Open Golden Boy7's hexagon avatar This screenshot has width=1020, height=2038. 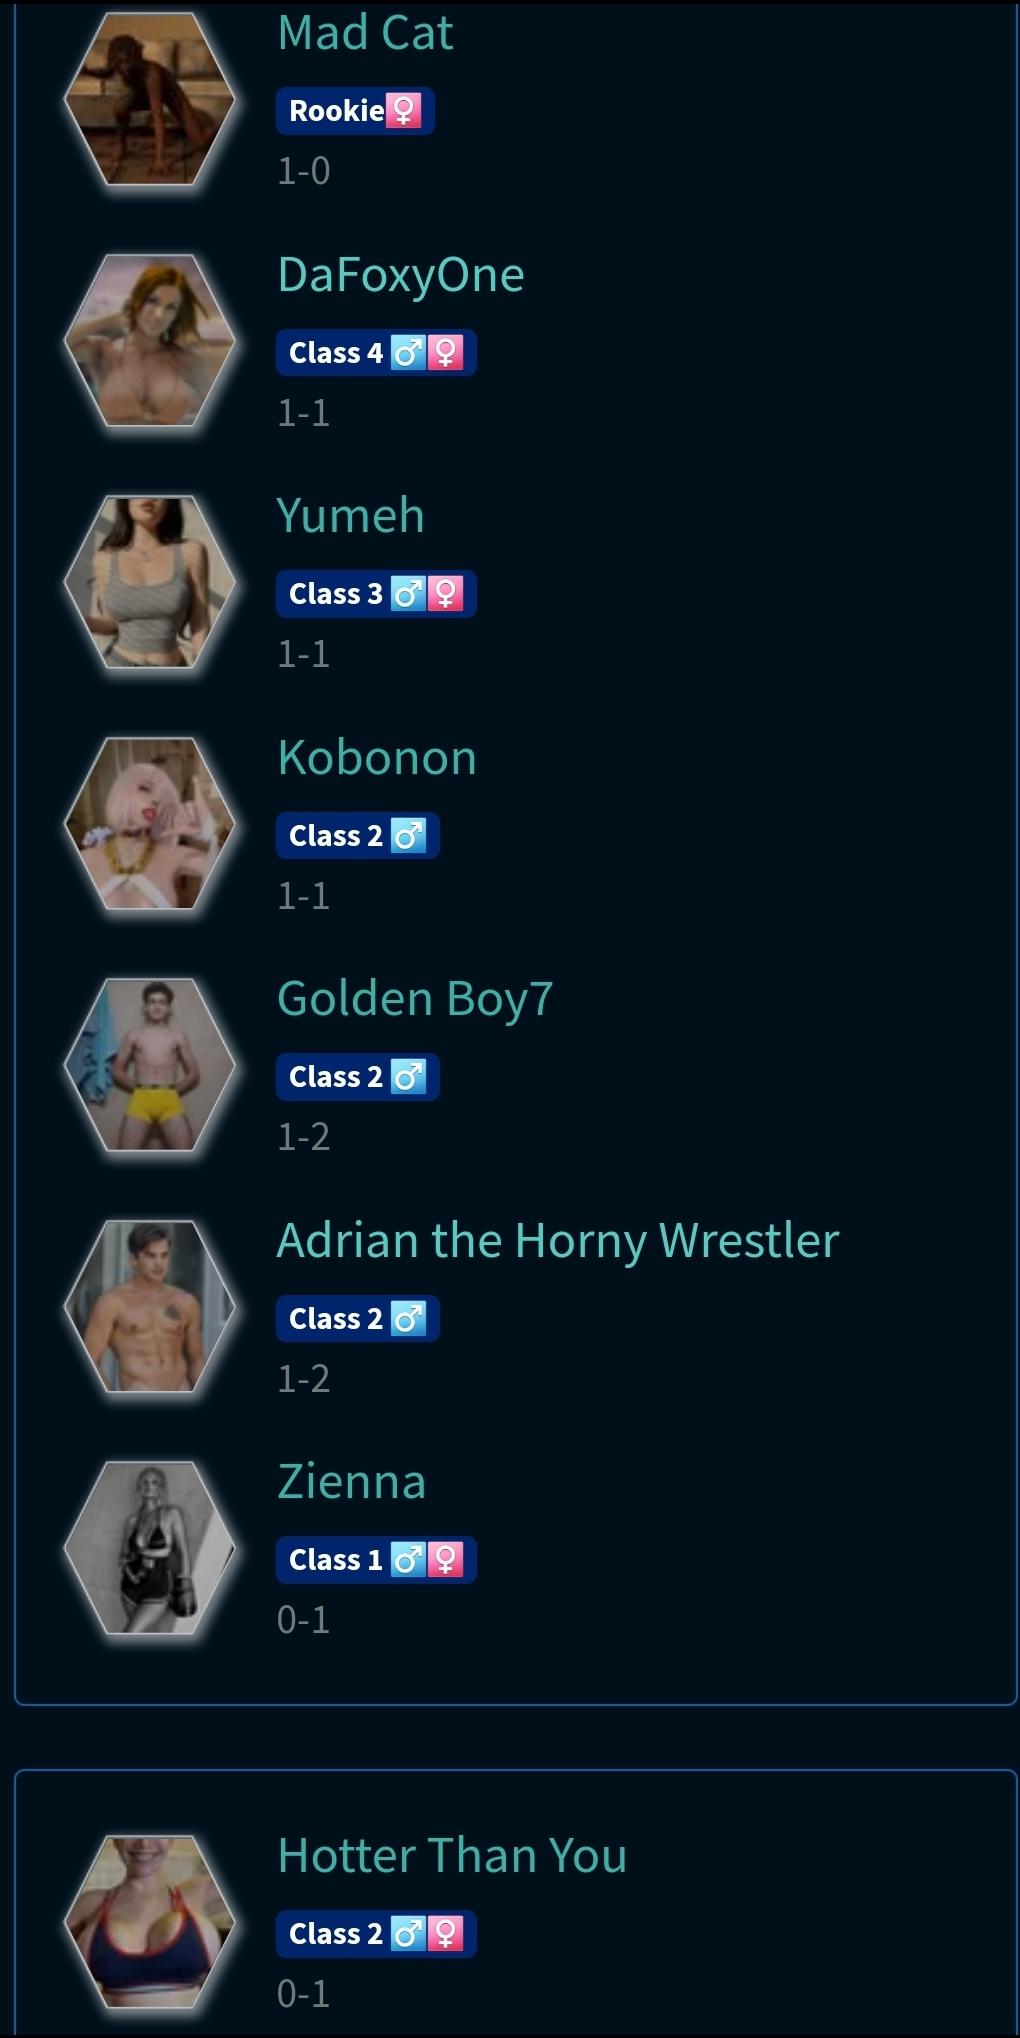(149, 1064)
